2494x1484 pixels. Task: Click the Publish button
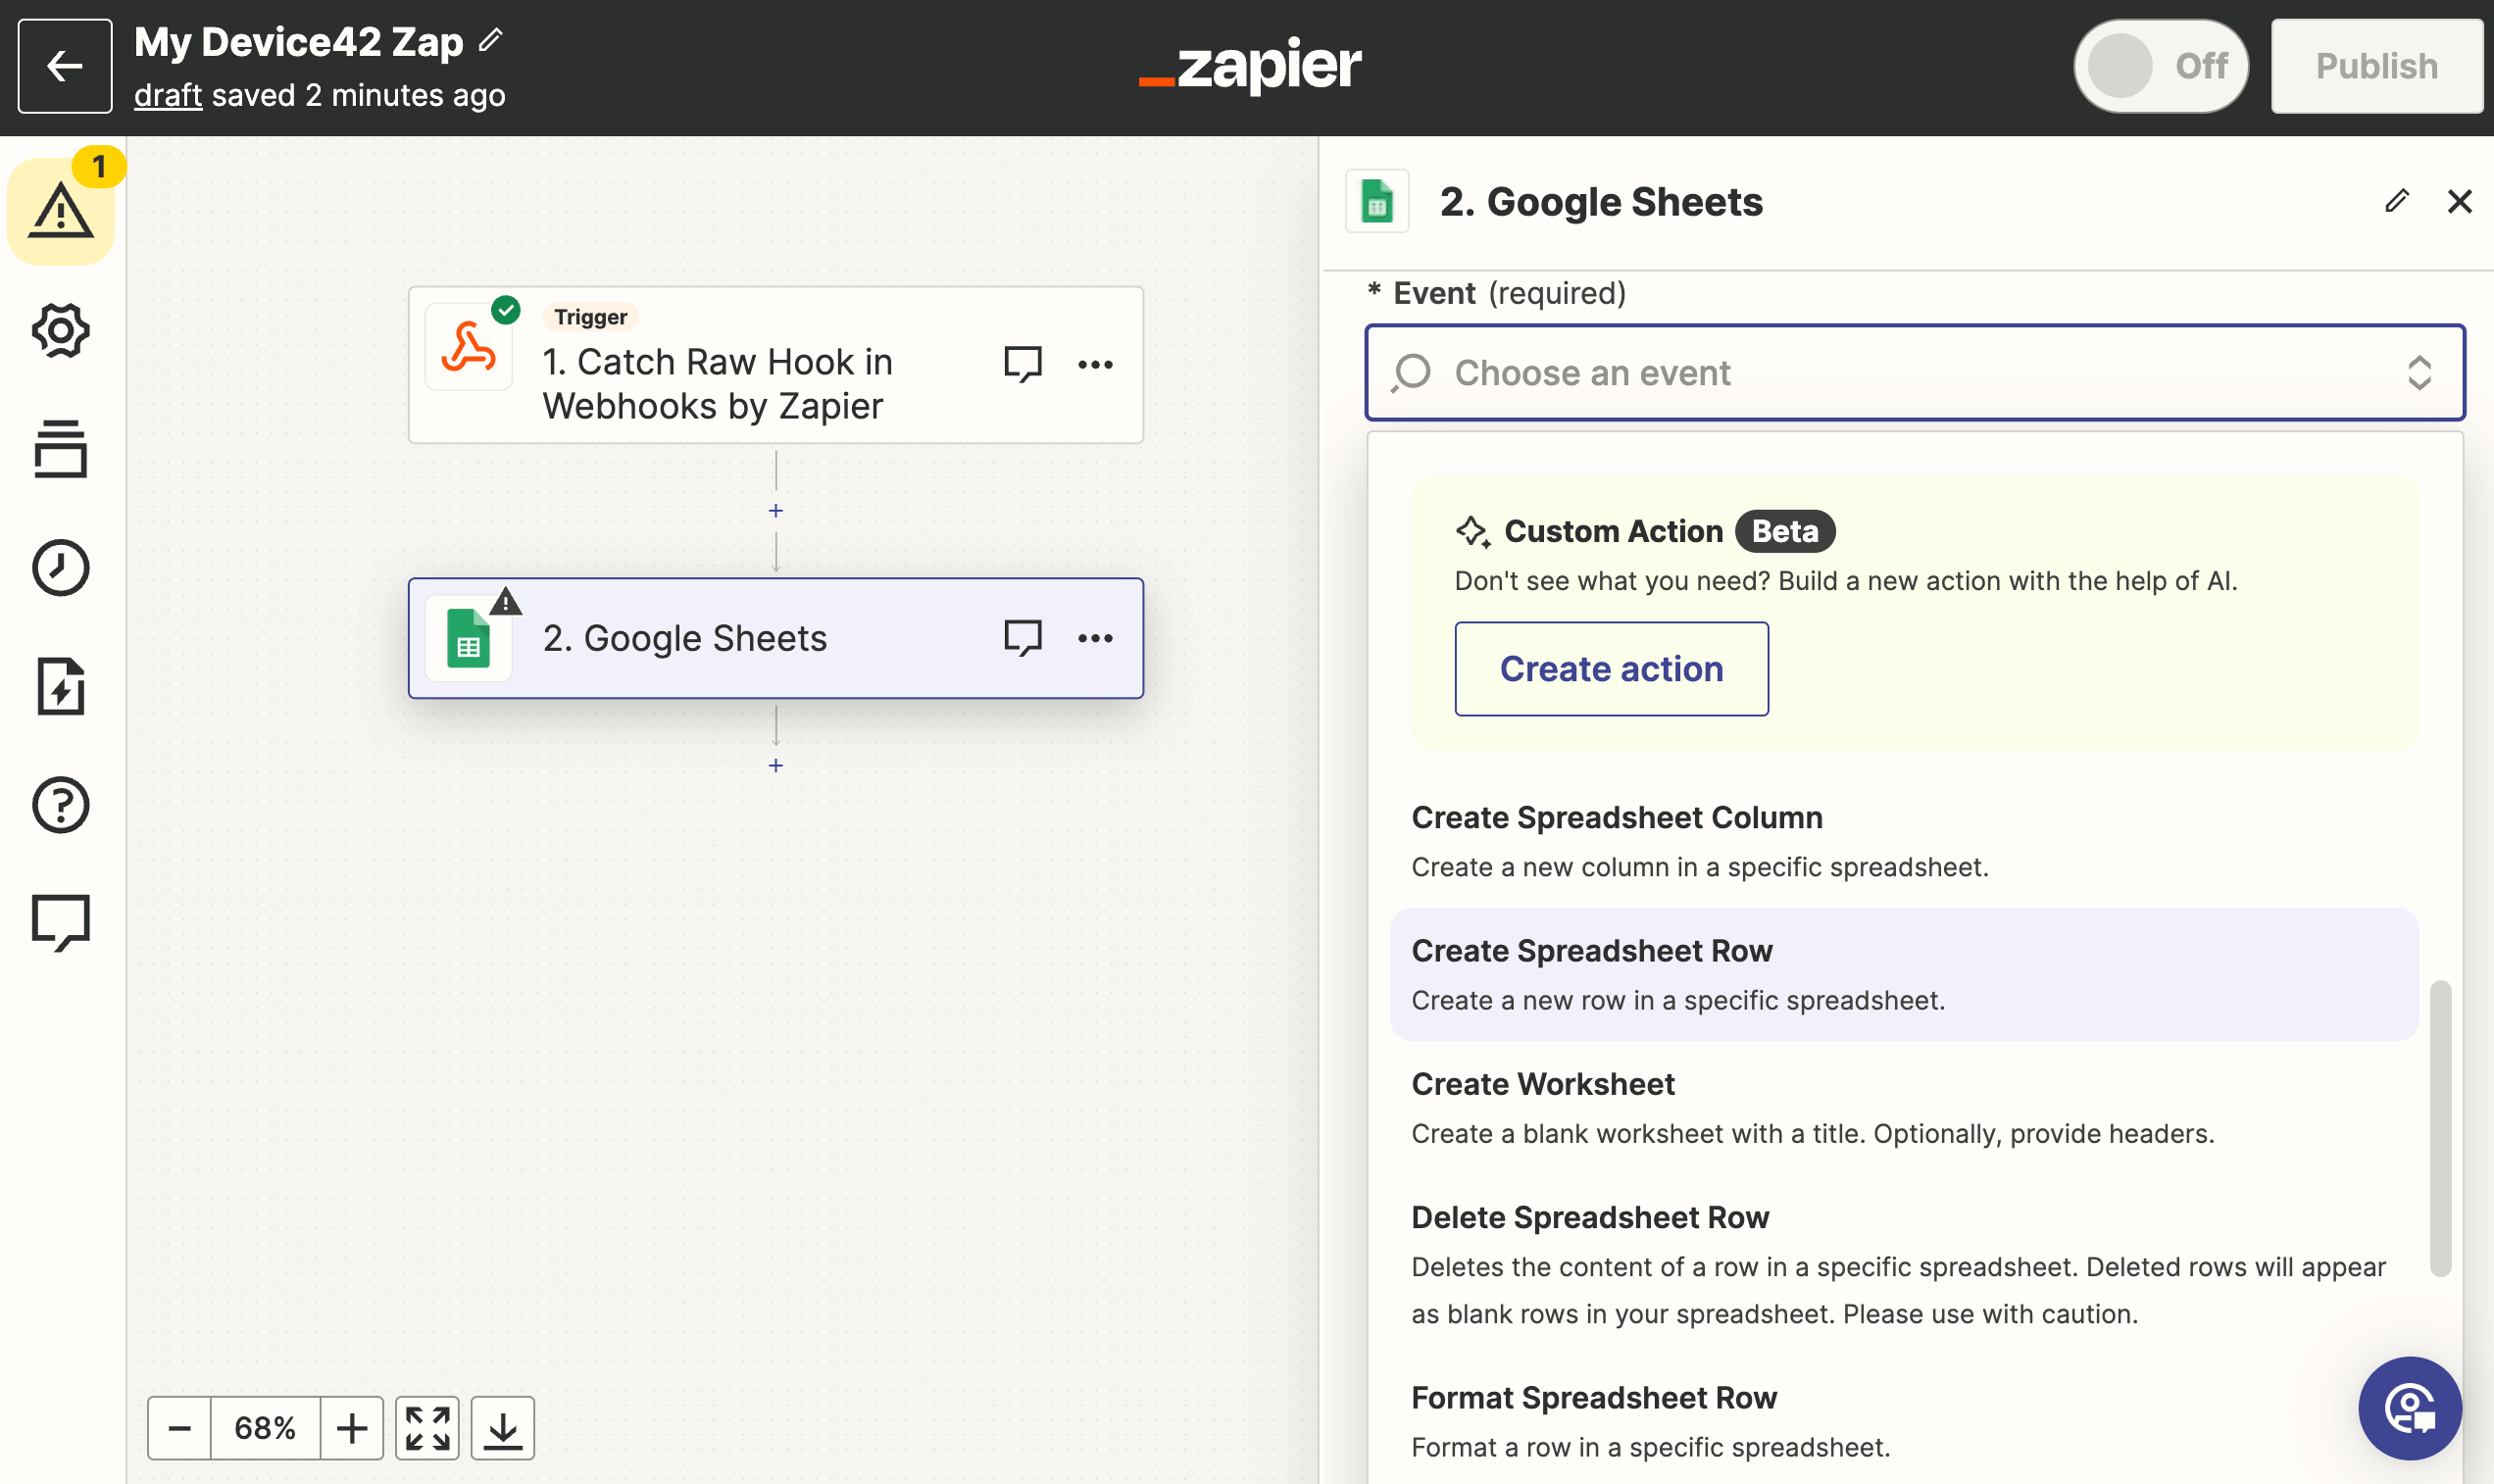point(2376,66)
